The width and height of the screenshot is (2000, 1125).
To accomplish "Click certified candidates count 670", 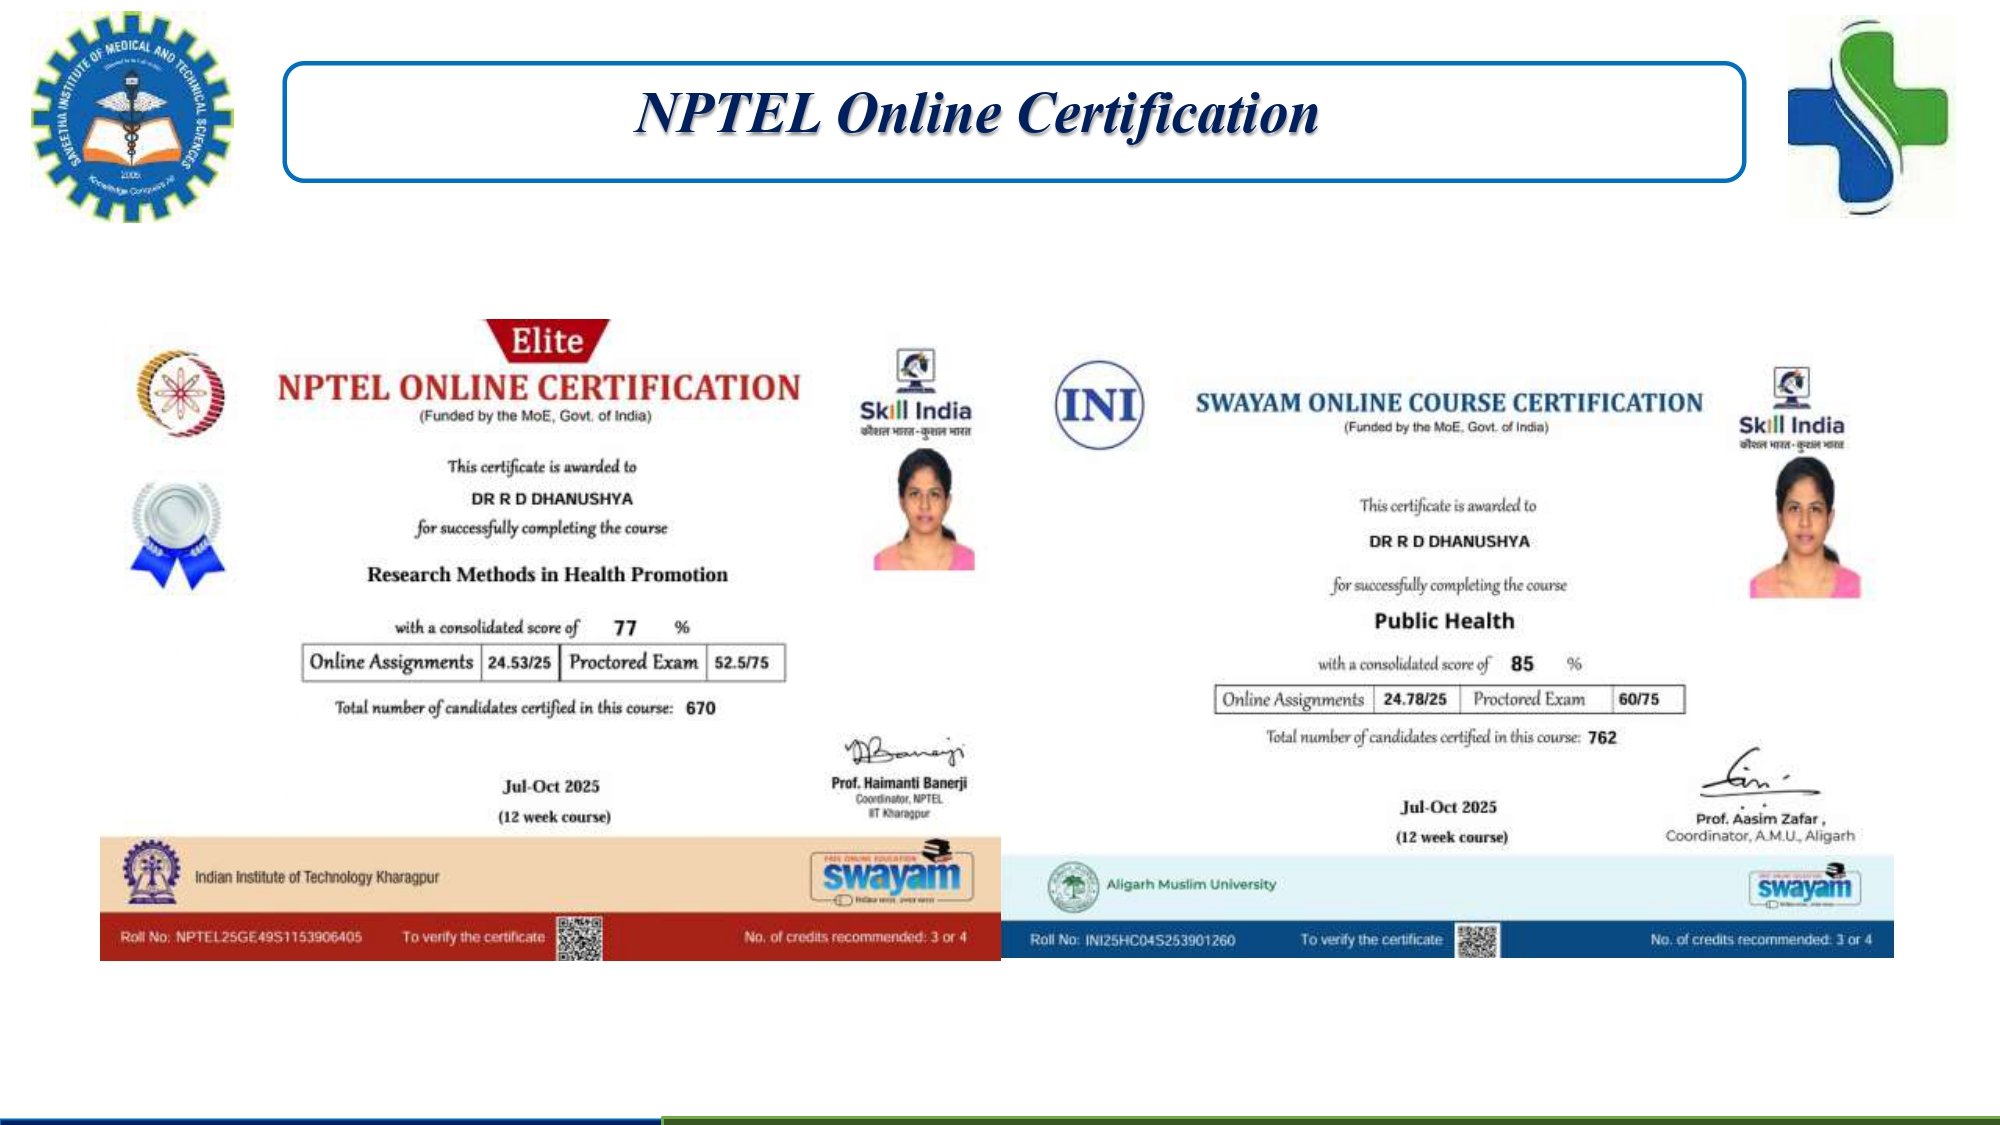I will point(700,708).
